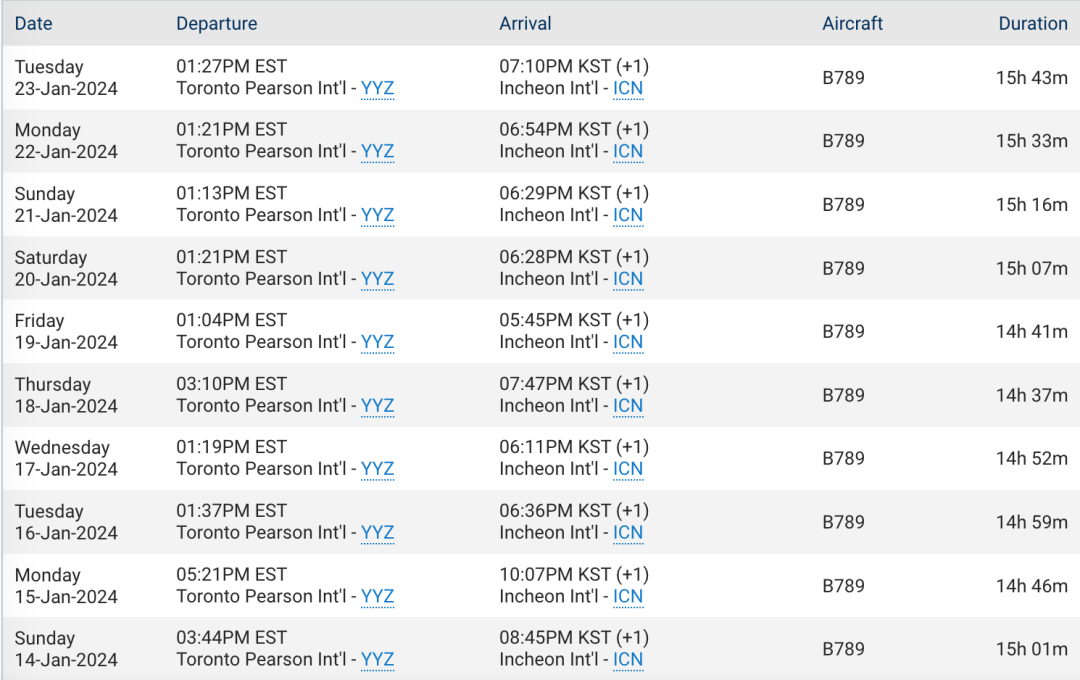
Task: Click YYZ airport link for 22-Jan-2024
Action: 377,151
